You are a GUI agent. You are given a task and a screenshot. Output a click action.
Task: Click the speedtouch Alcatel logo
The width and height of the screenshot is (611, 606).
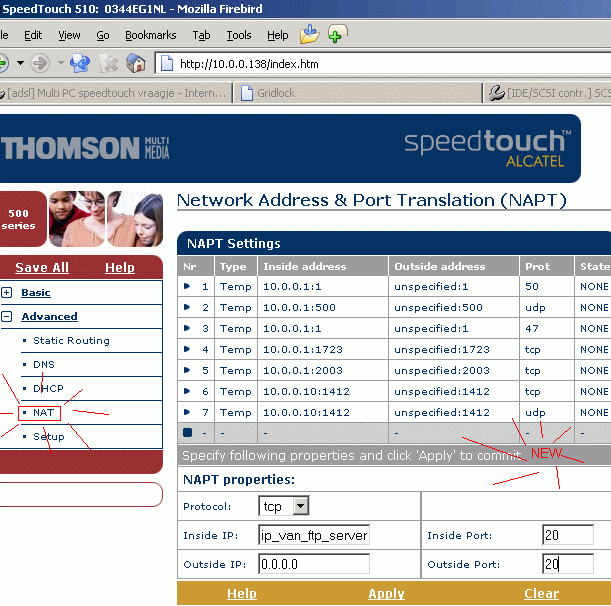pos(487,149)
